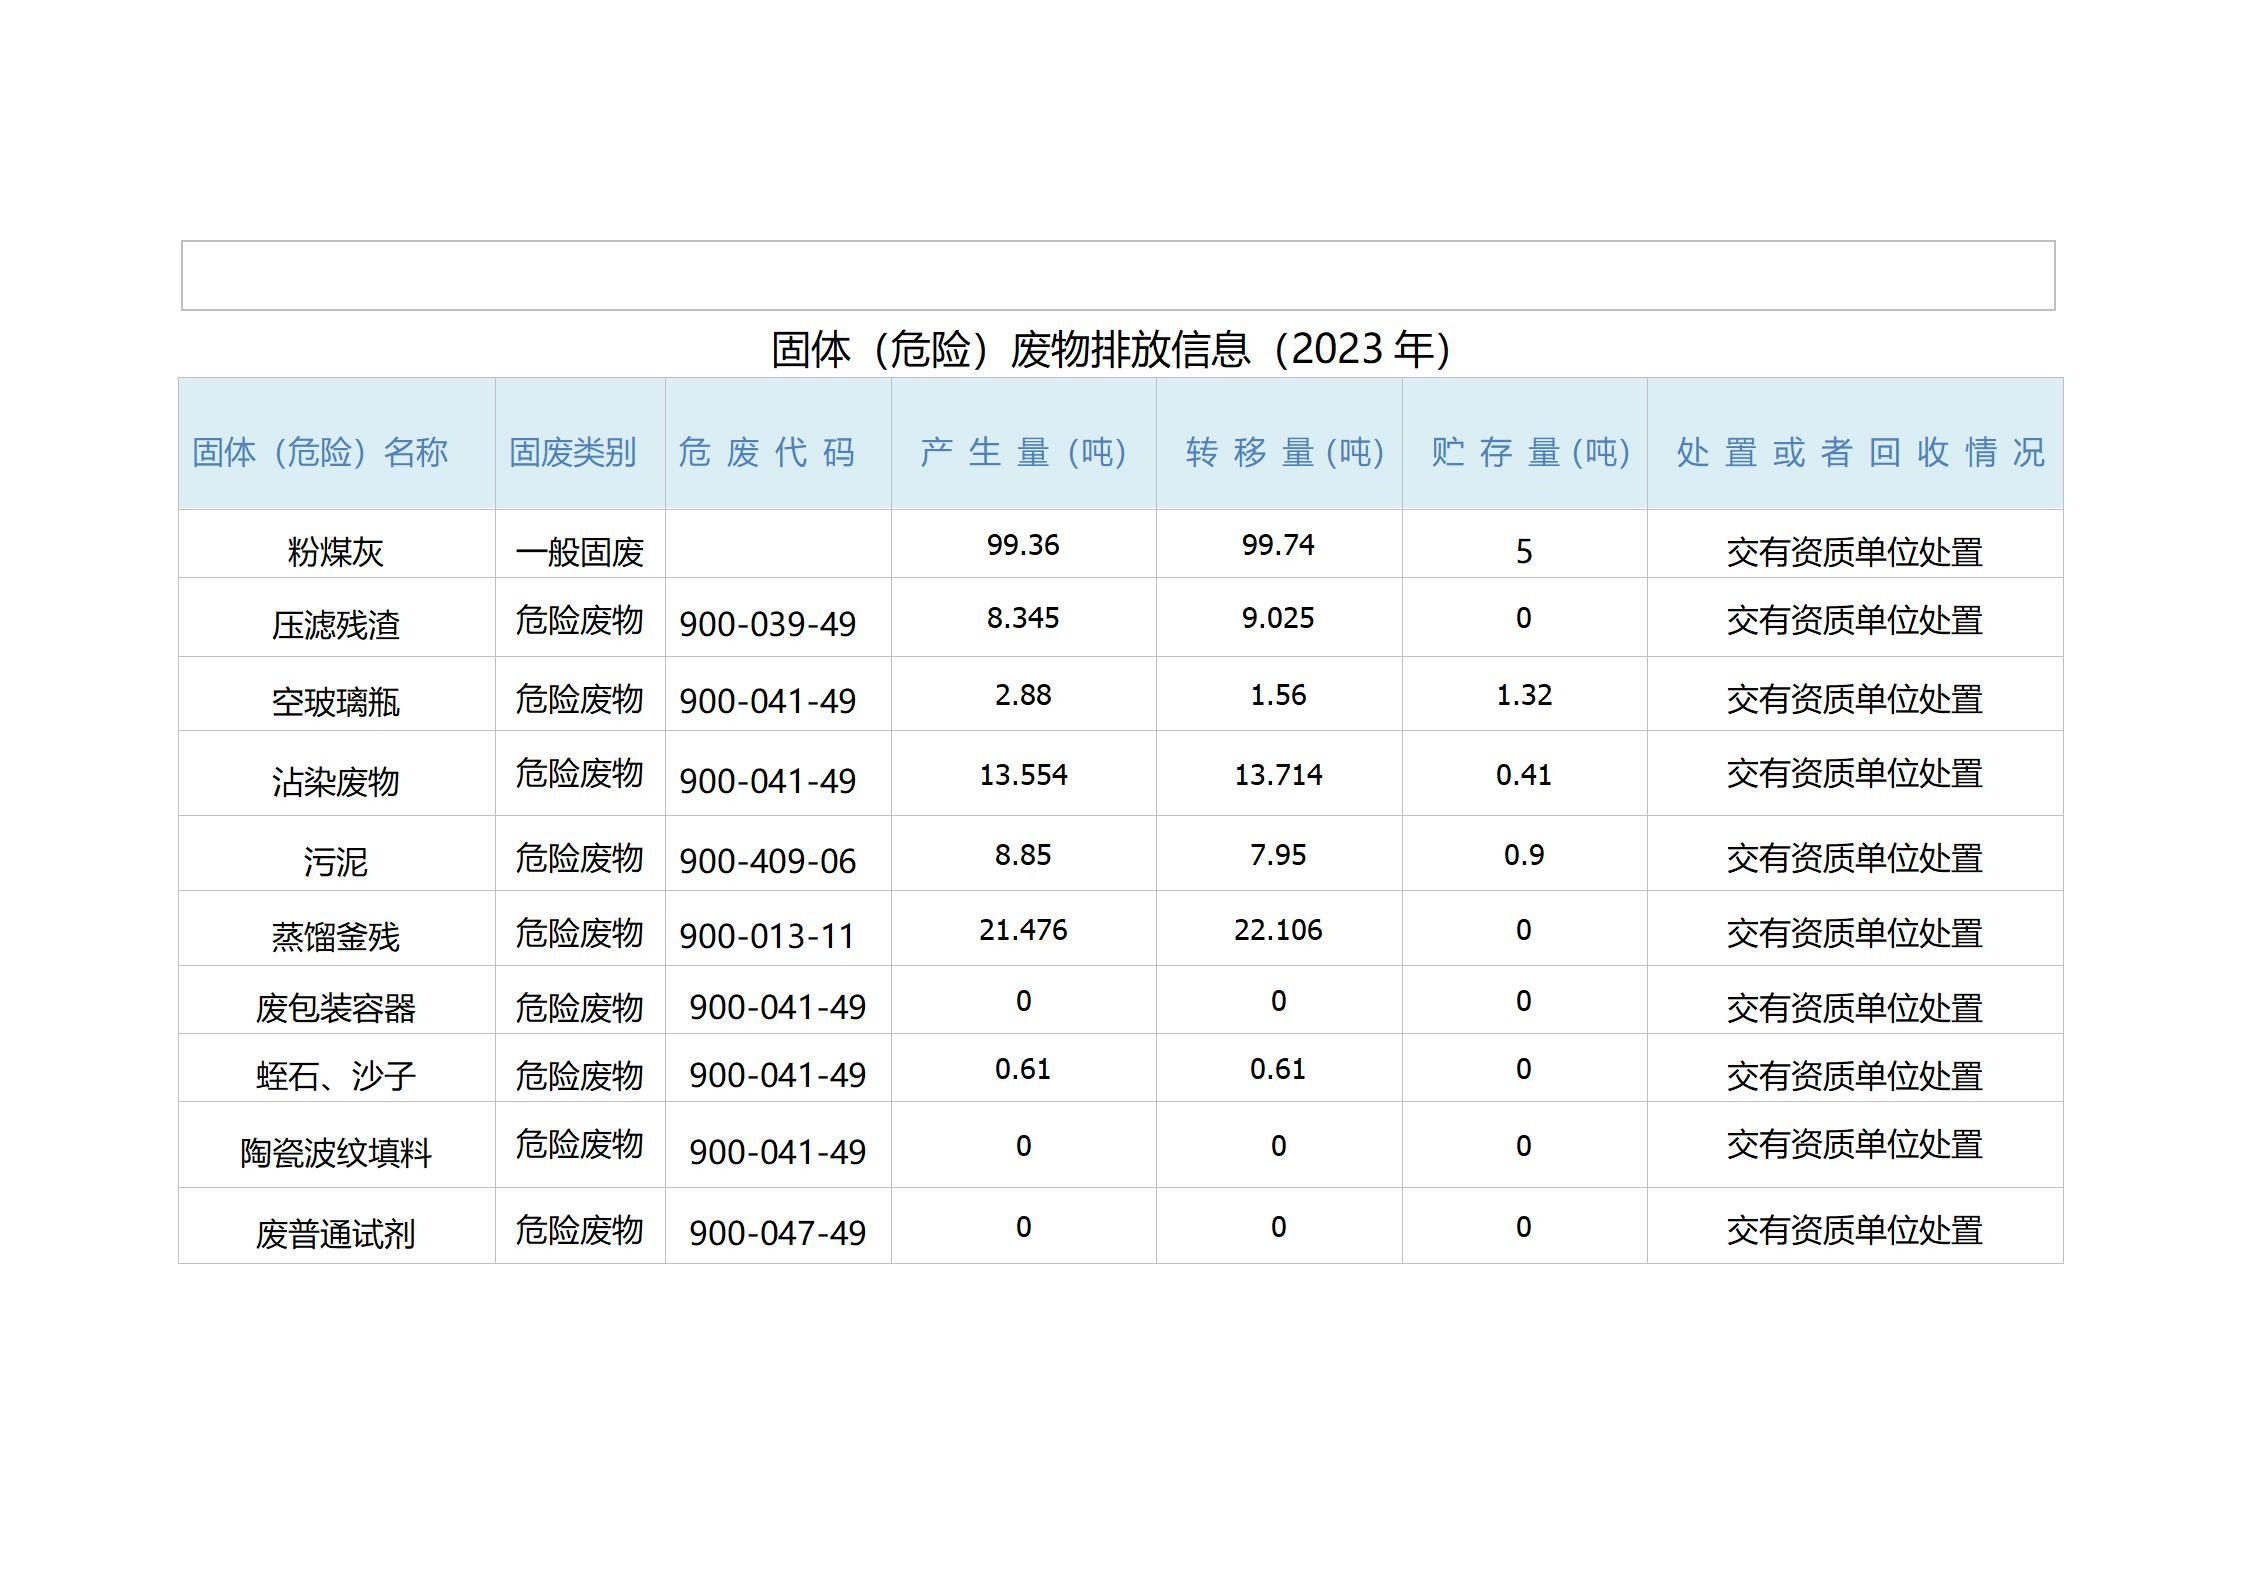
Task: Click the cell 废普通试剂
Action: [x=335, y=1234]
